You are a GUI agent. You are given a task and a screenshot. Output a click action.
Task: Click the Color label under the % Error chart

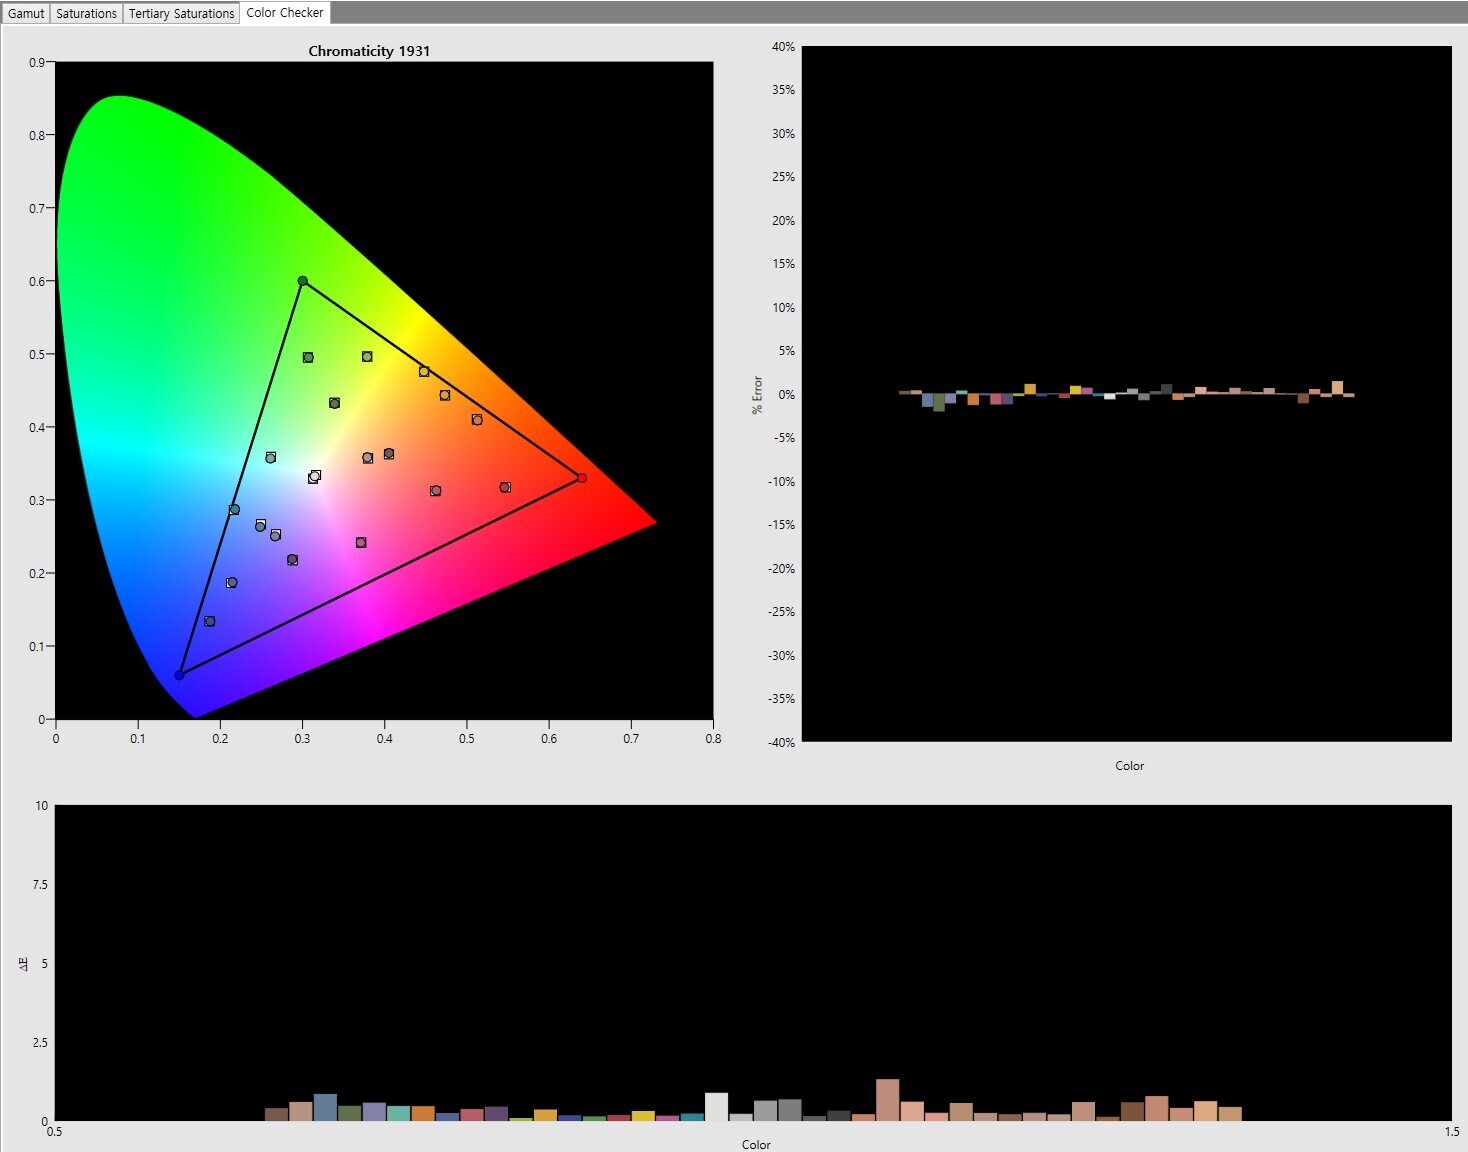click(x=1130, y=766)
